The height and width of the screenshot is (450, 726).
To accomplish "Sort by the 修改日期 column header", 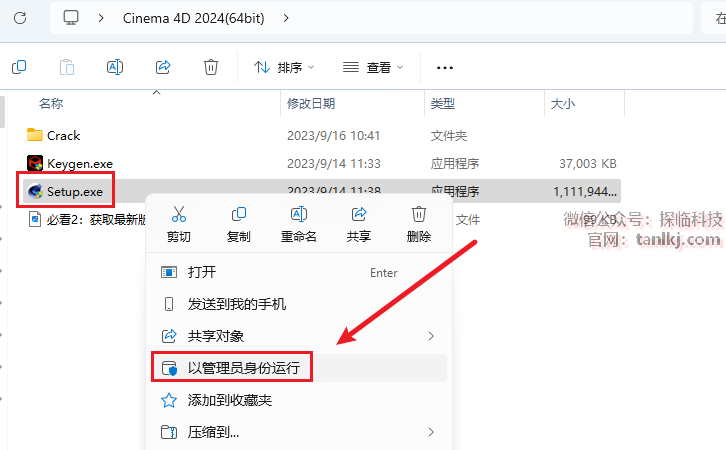I will (311, 103).
